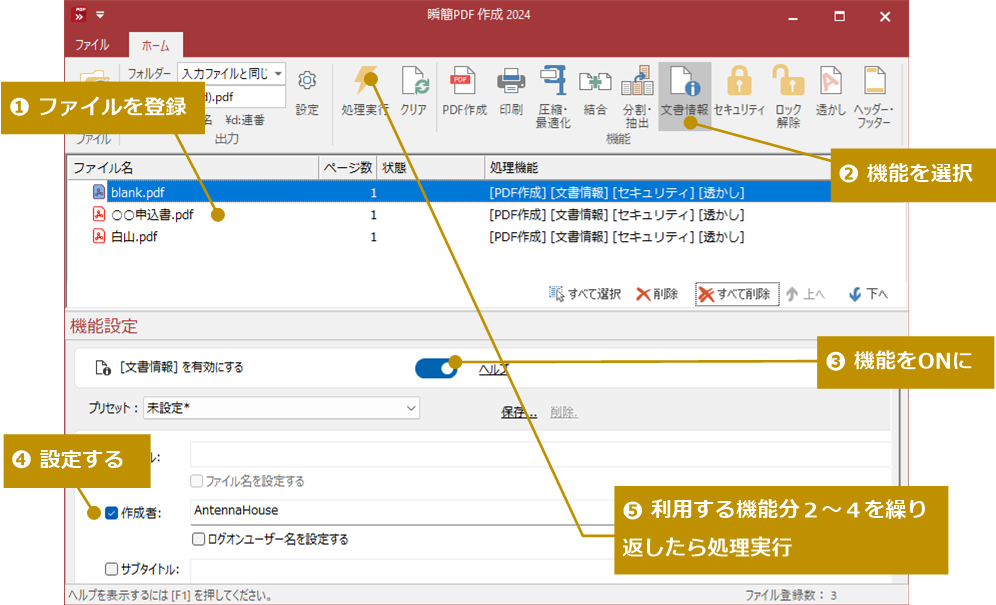Toggle 文書情報 を有効にする switch off
The image size is (996, 605).
[437, 368]
